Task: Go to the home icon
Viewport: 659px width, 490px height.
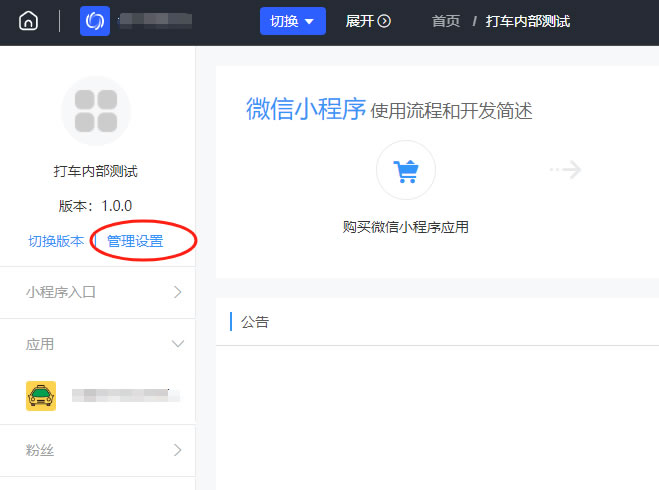Action: pos(29,21)
